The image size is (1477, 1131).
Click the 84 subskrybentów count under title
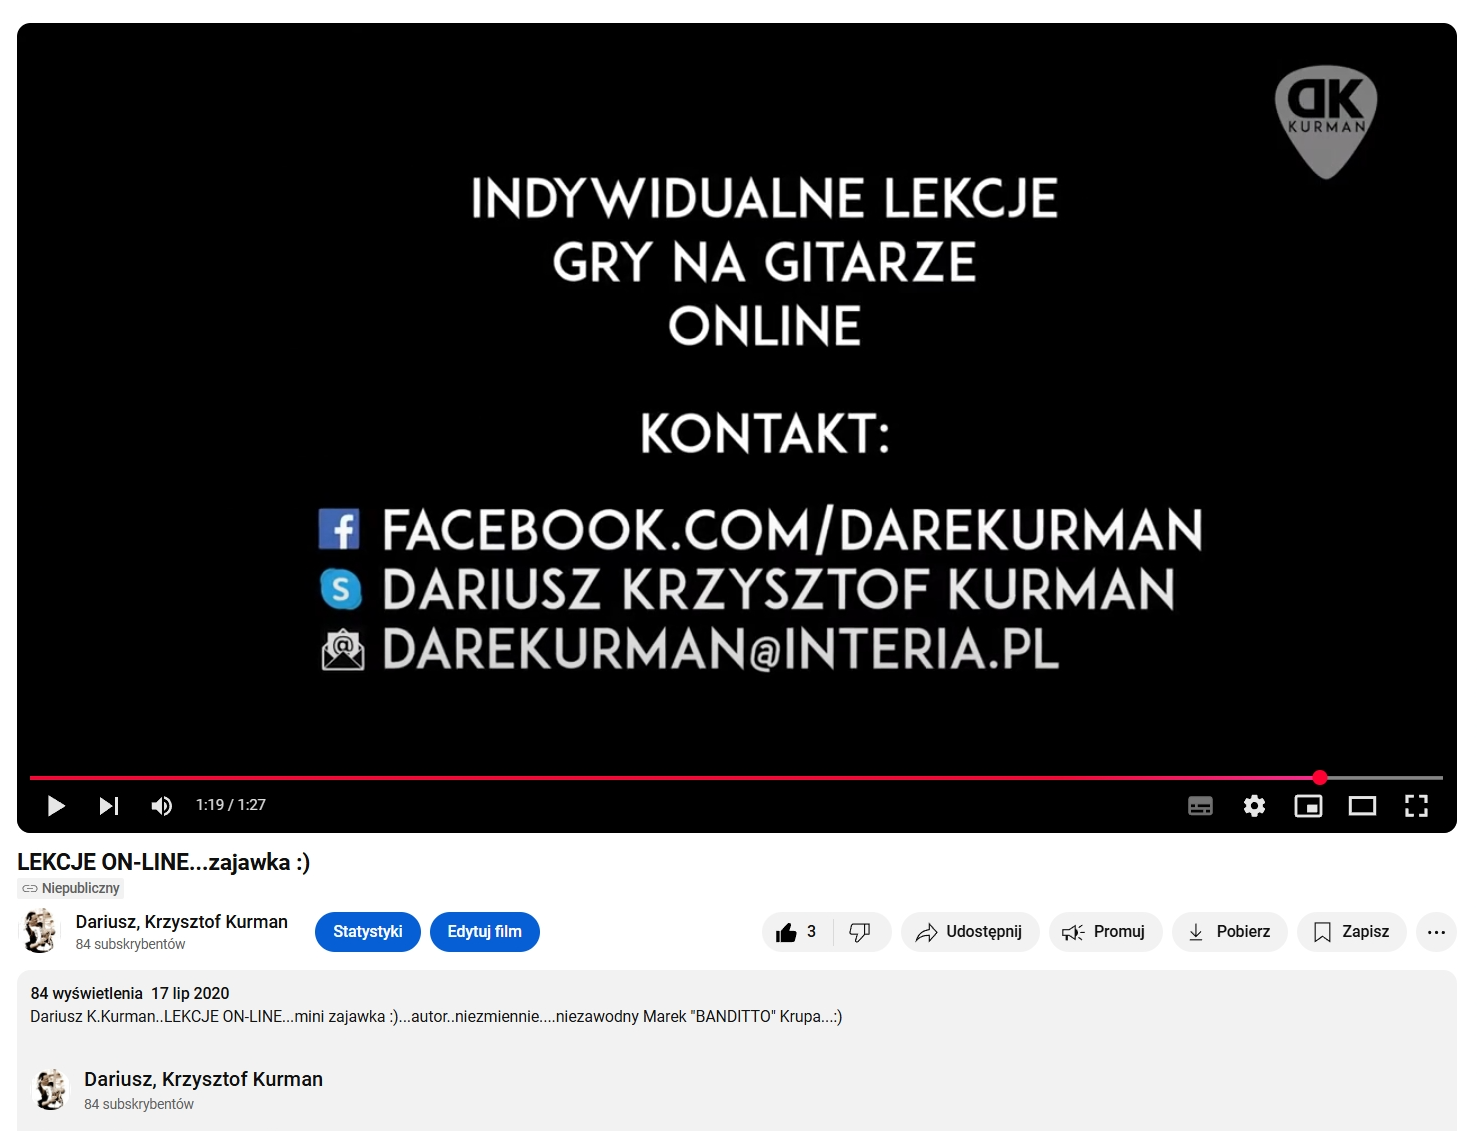[x=131, y=944]
